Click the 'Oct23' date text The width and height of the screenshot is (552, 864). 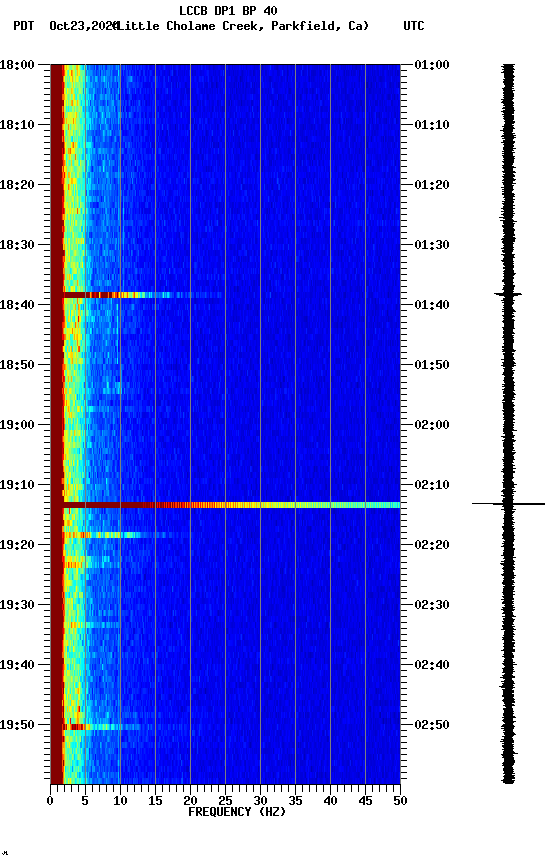click(x=66, y=26)
